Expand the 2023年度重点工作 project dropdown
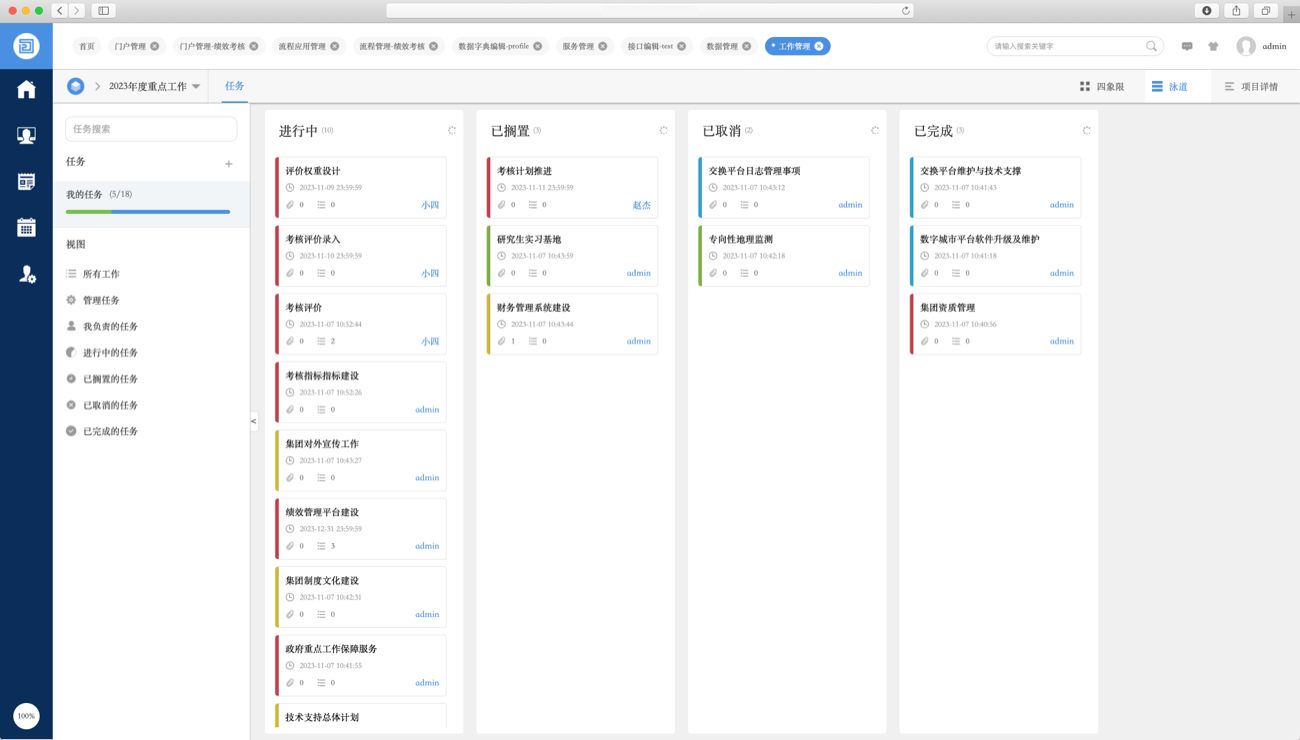The image size is (1300, 740). (196, 87)
